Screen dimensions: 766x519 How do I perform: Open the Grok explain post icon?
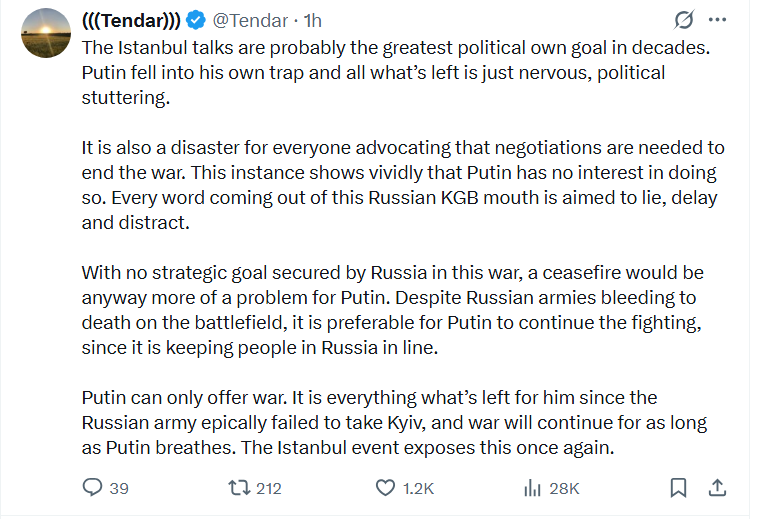point(683,20)
